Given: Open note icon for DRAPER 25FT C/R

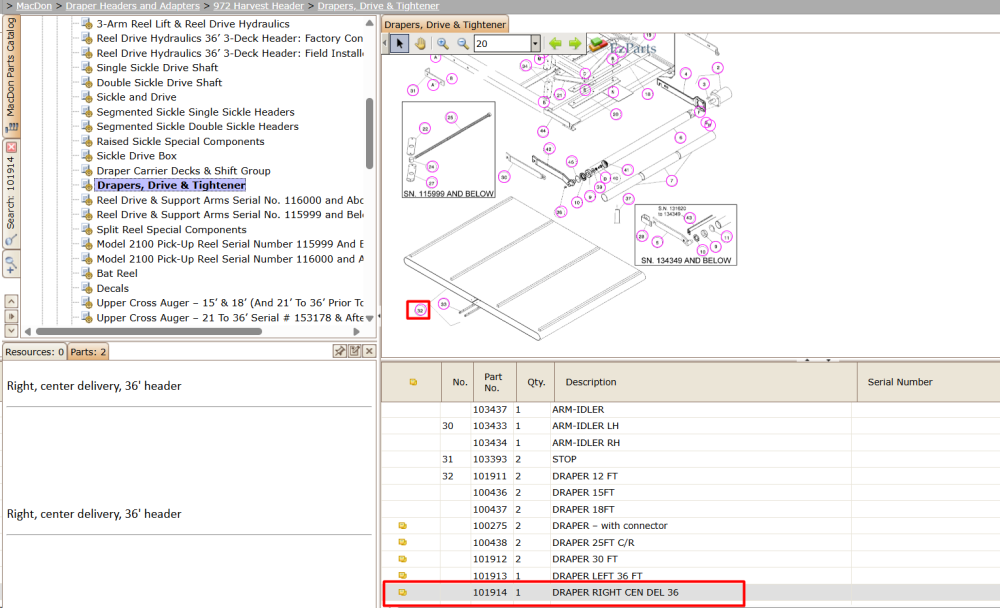Looking at the screenshot, I should [402, 542].
